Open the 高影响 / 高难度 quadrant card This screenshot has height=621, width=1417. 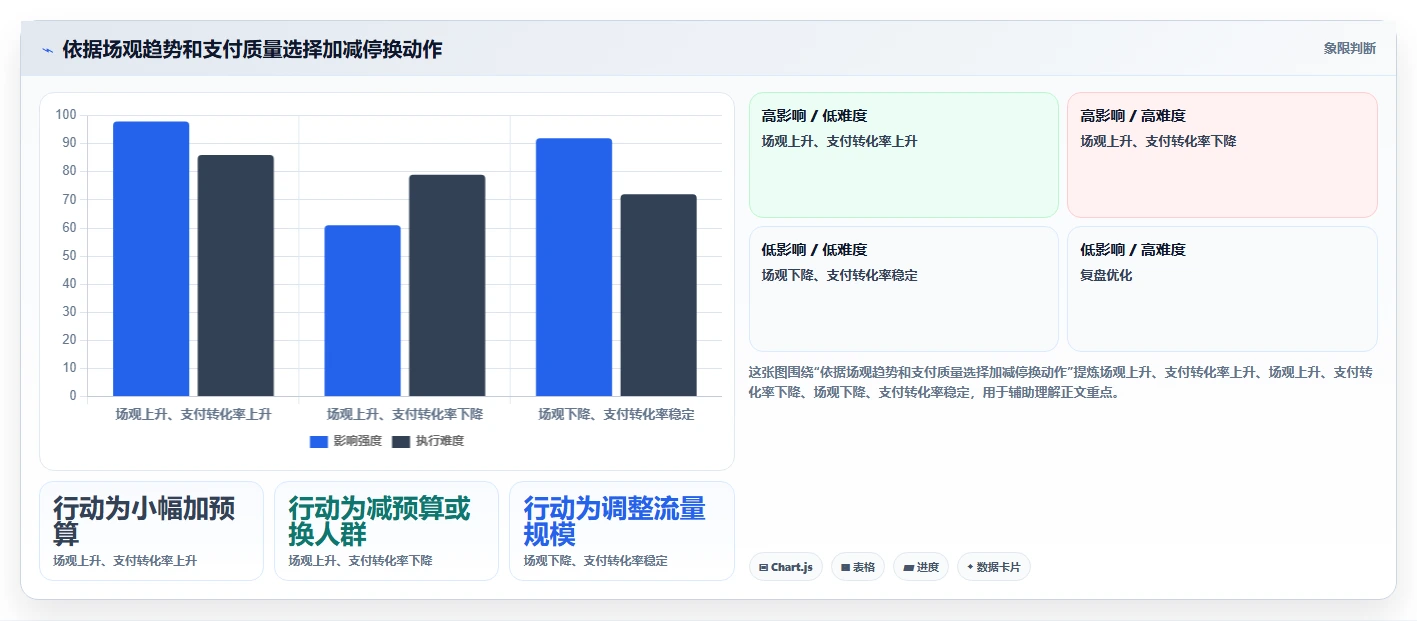pyautogui.click(x=1222, y=155)
